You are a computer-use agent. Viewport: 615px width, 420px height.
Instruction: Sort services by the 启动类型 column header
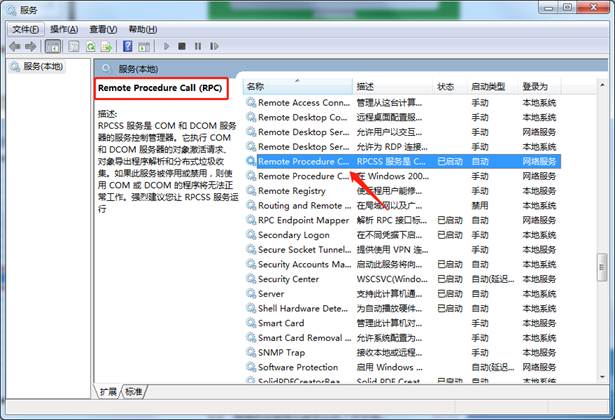[488, 87]
